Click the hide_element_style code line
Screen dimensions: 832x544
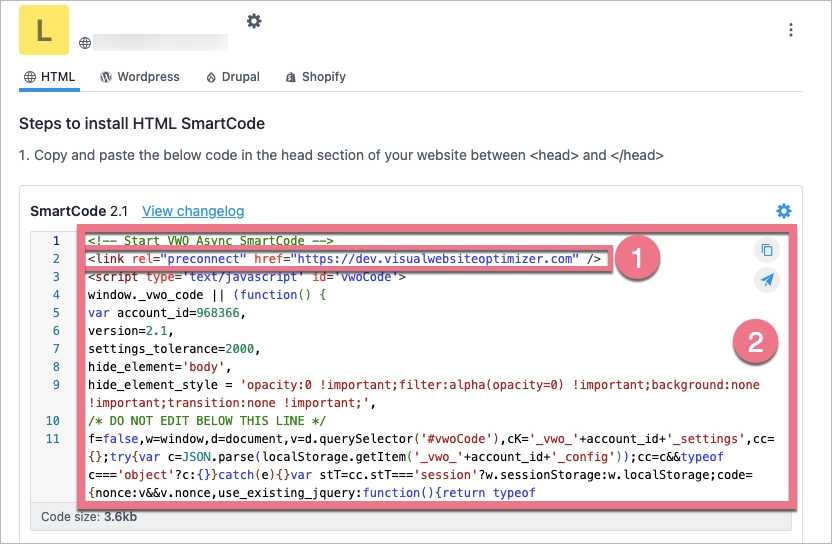[x=424, y=394]
